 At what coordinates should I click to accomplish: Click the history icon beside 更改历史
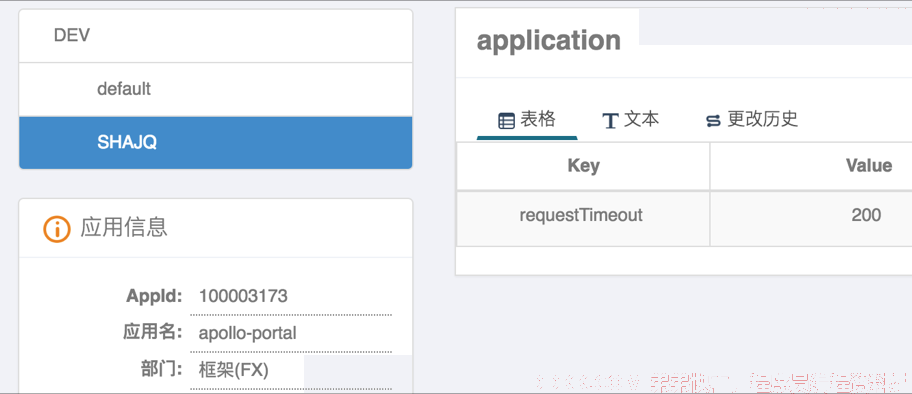713,121
